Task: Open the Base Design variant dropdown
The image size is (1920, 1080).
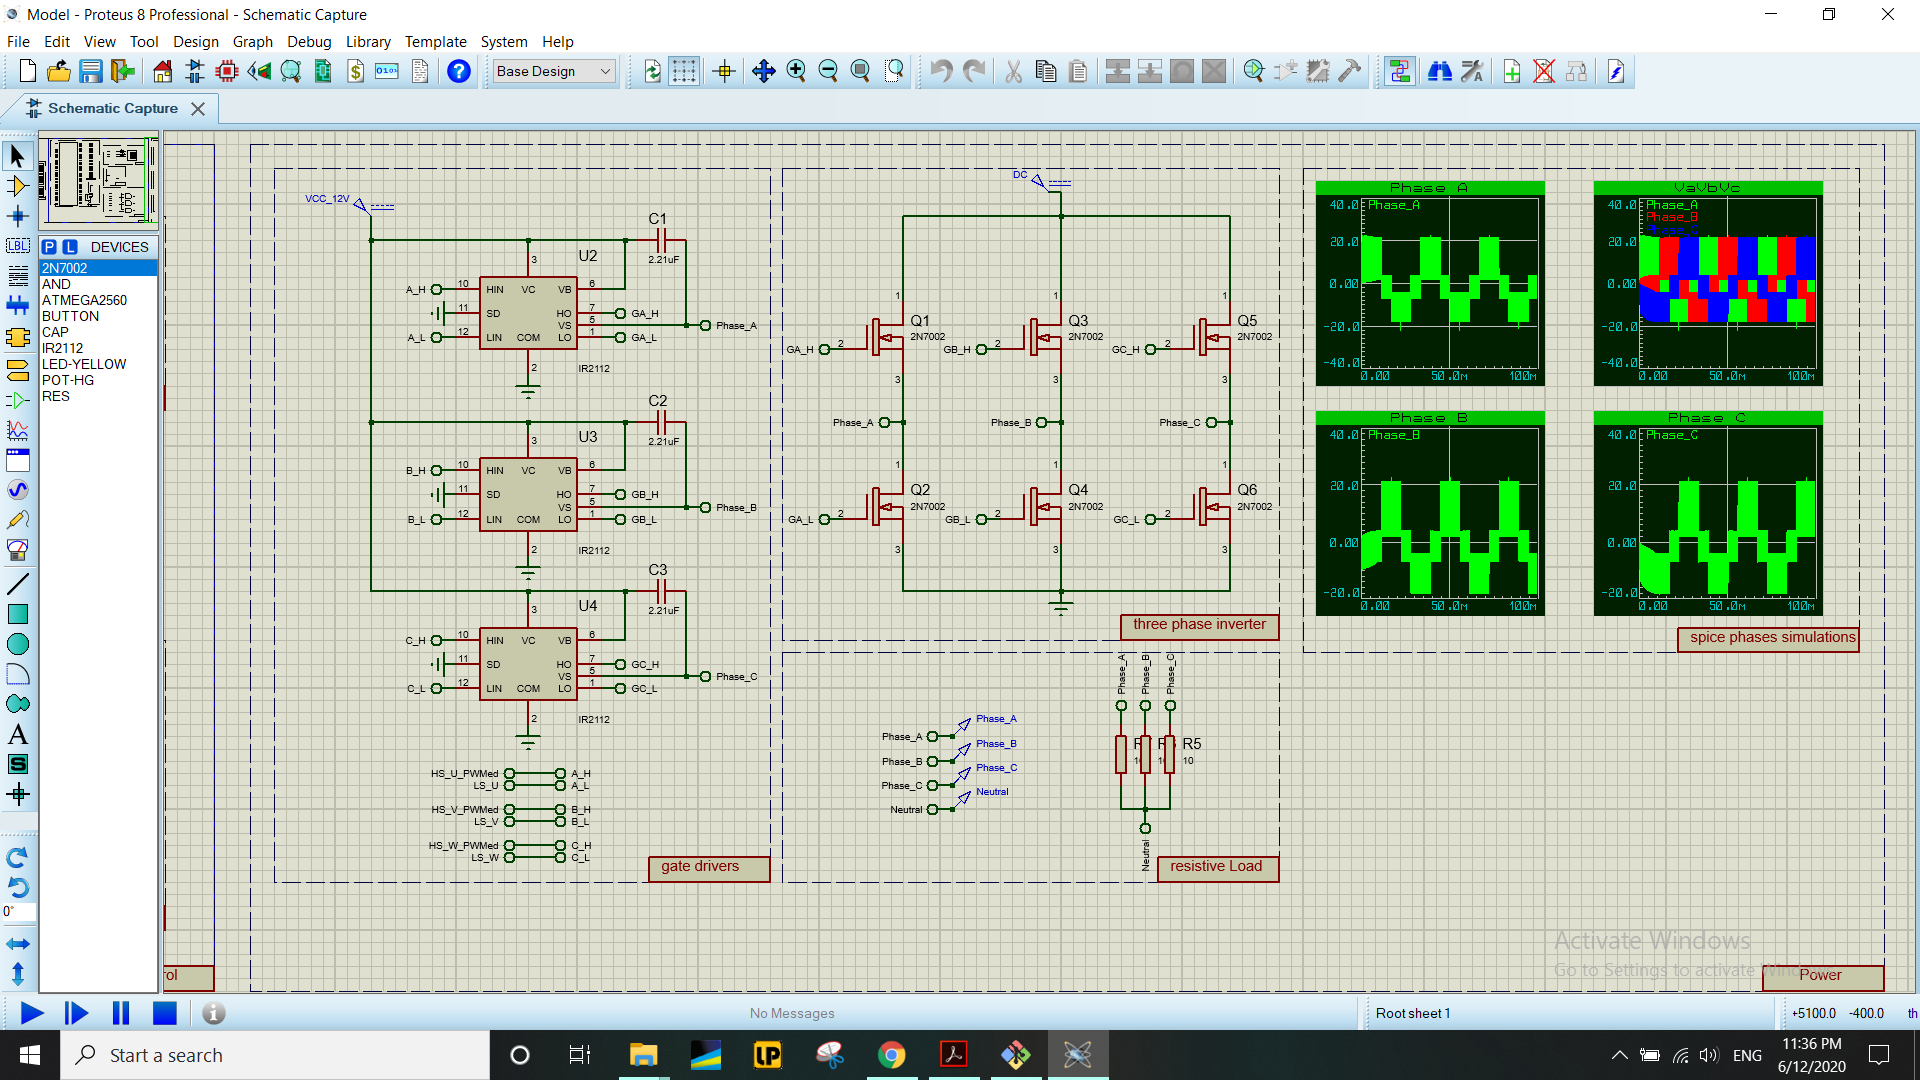Action: click(554, 71)
